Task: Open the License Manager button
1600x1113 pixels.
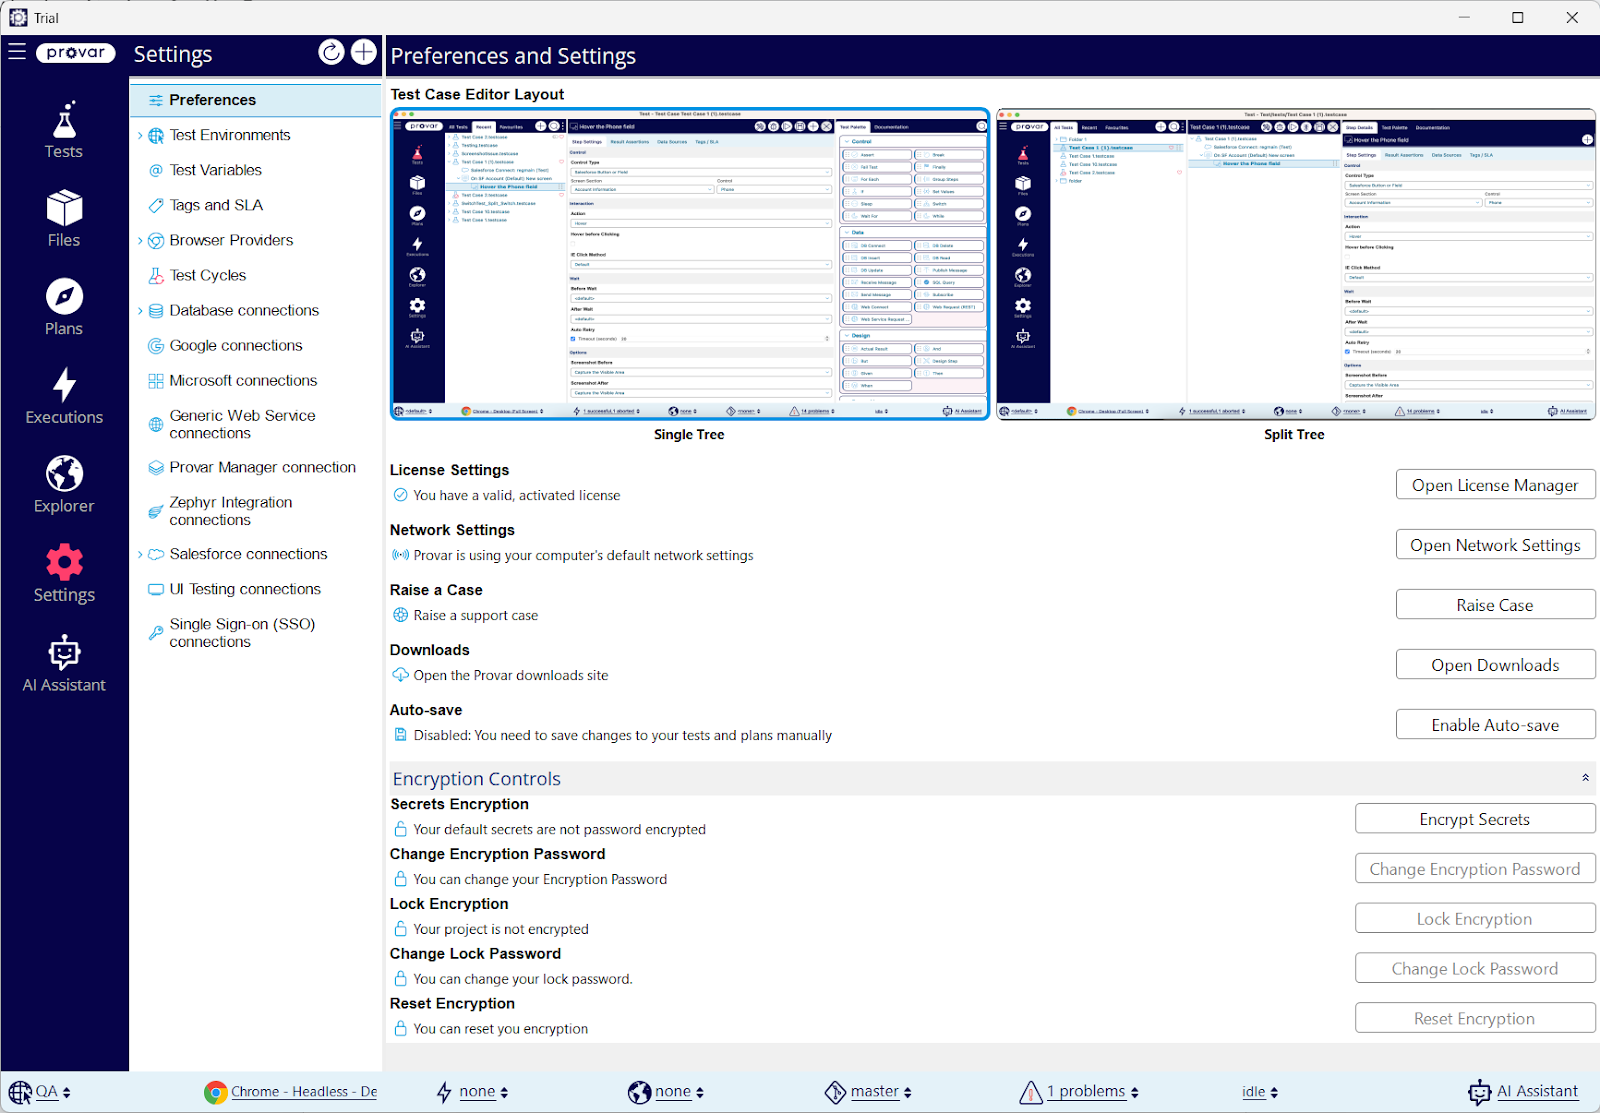Action: pos(1495,485)
